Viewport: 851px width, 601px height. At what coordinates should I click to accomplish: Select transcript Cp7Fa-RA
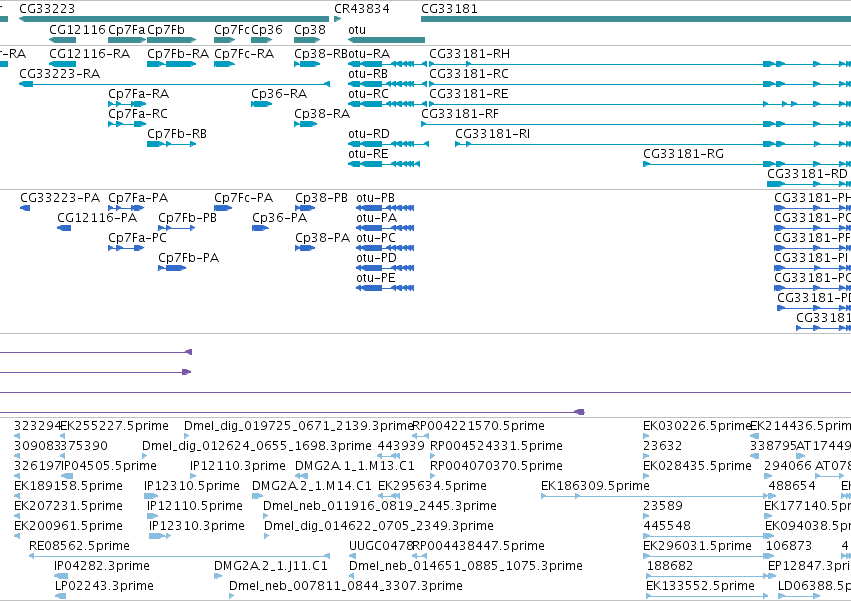coord(127,104)
